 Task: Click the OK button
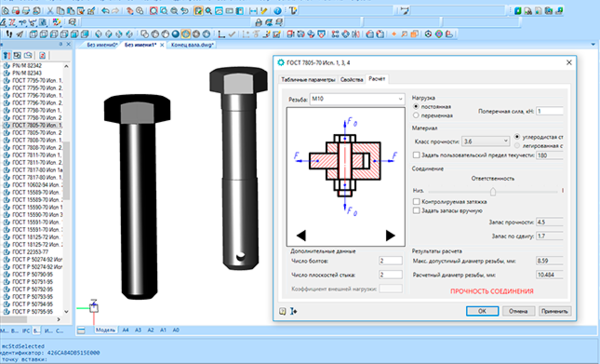click(x=482, y=311)
